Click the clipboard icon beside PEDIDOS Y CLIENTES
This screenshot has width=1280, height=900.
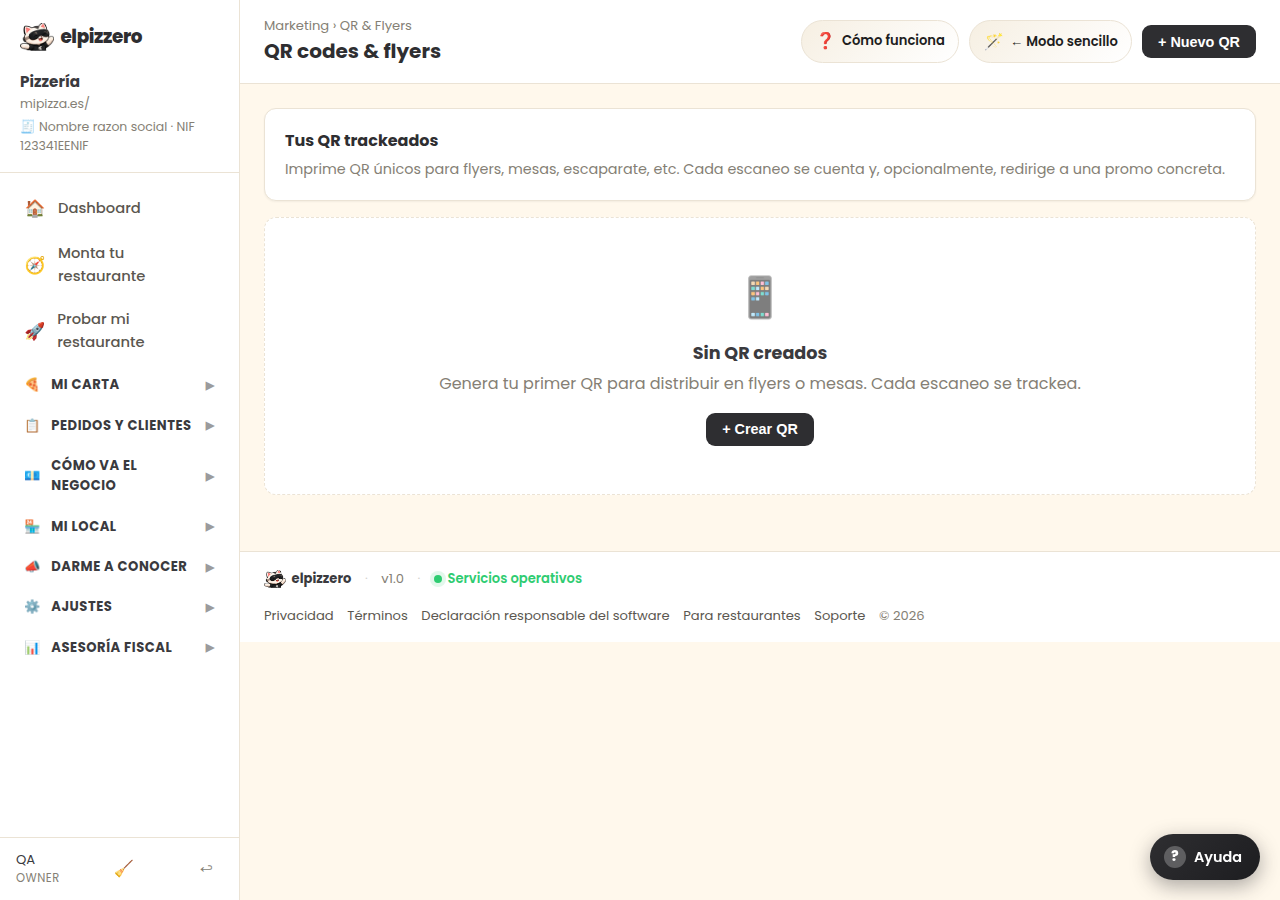click(x=32, y=425)
